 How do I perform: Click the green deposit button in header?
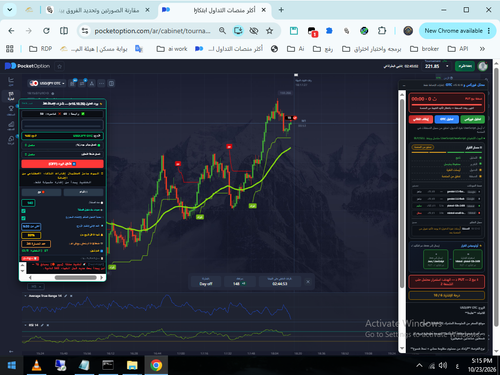click(465, 66)
